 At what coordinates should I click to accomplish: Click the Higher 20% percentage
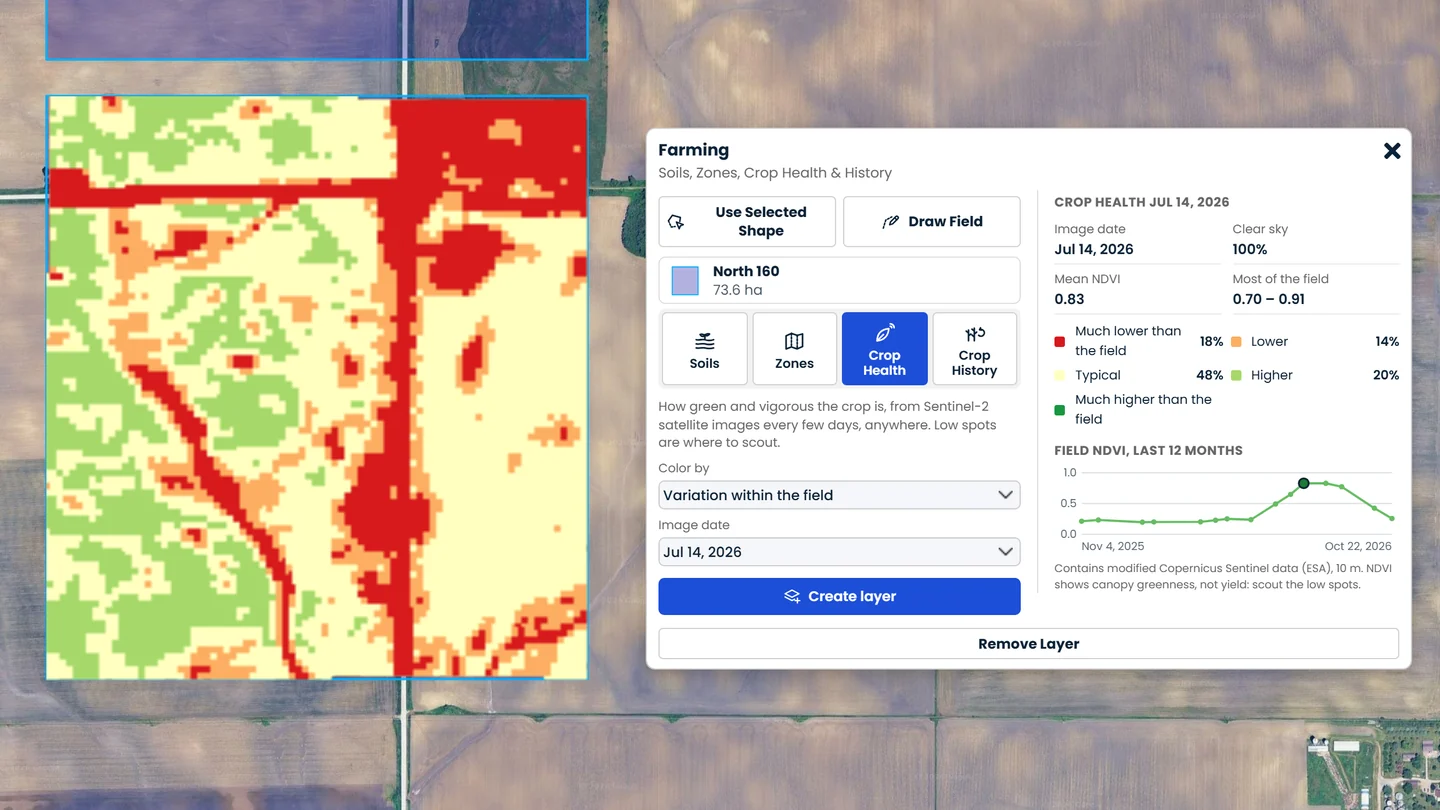[x=1386, y=375]
